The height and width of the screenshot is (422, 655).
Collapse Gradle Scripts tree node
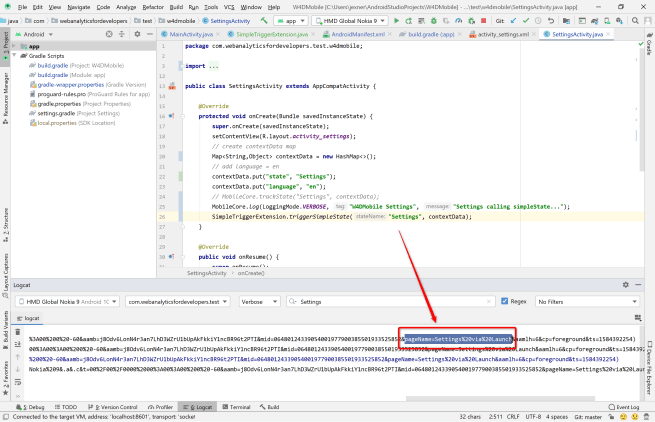15,56
